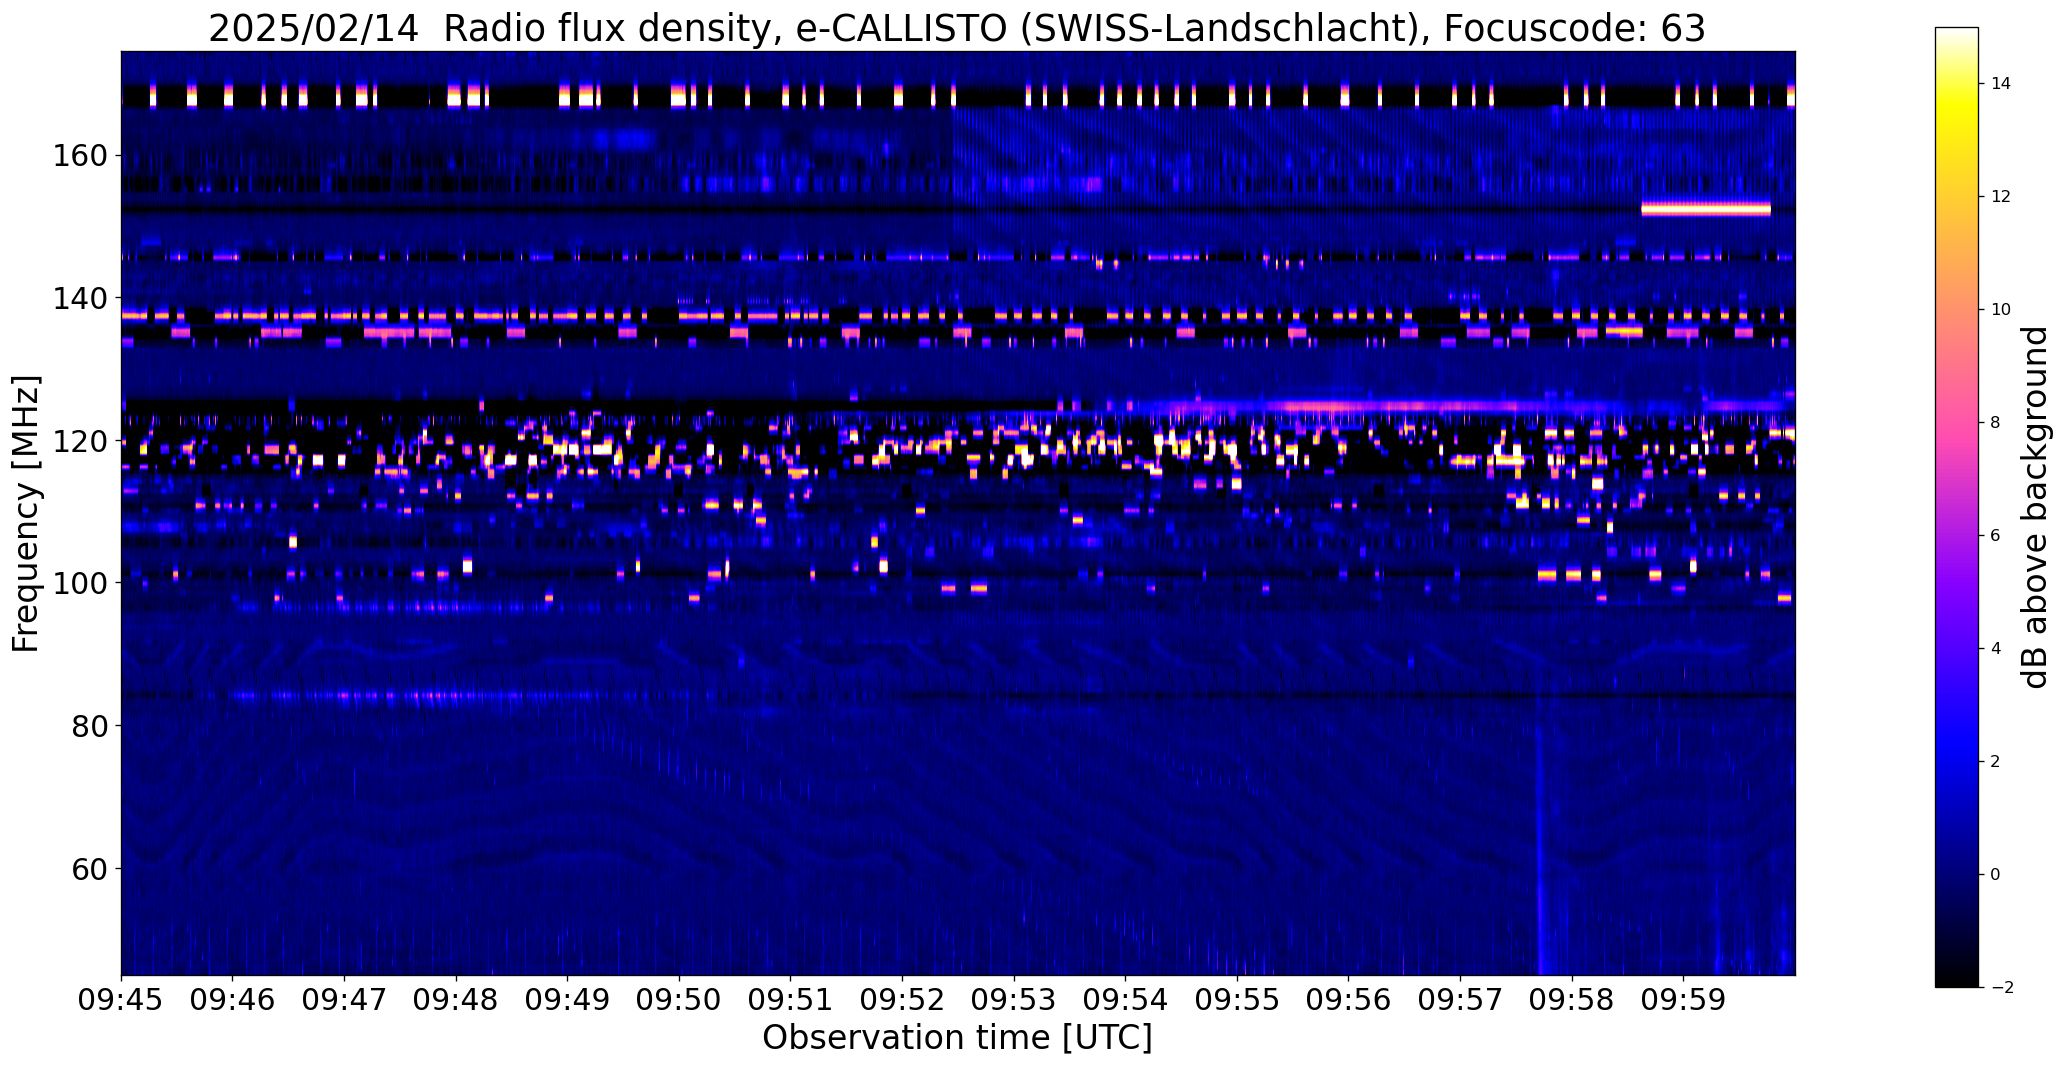Click the 09:59 time tick label
Viewport: 2066px width, 1067px height.
click(1683, 999)
